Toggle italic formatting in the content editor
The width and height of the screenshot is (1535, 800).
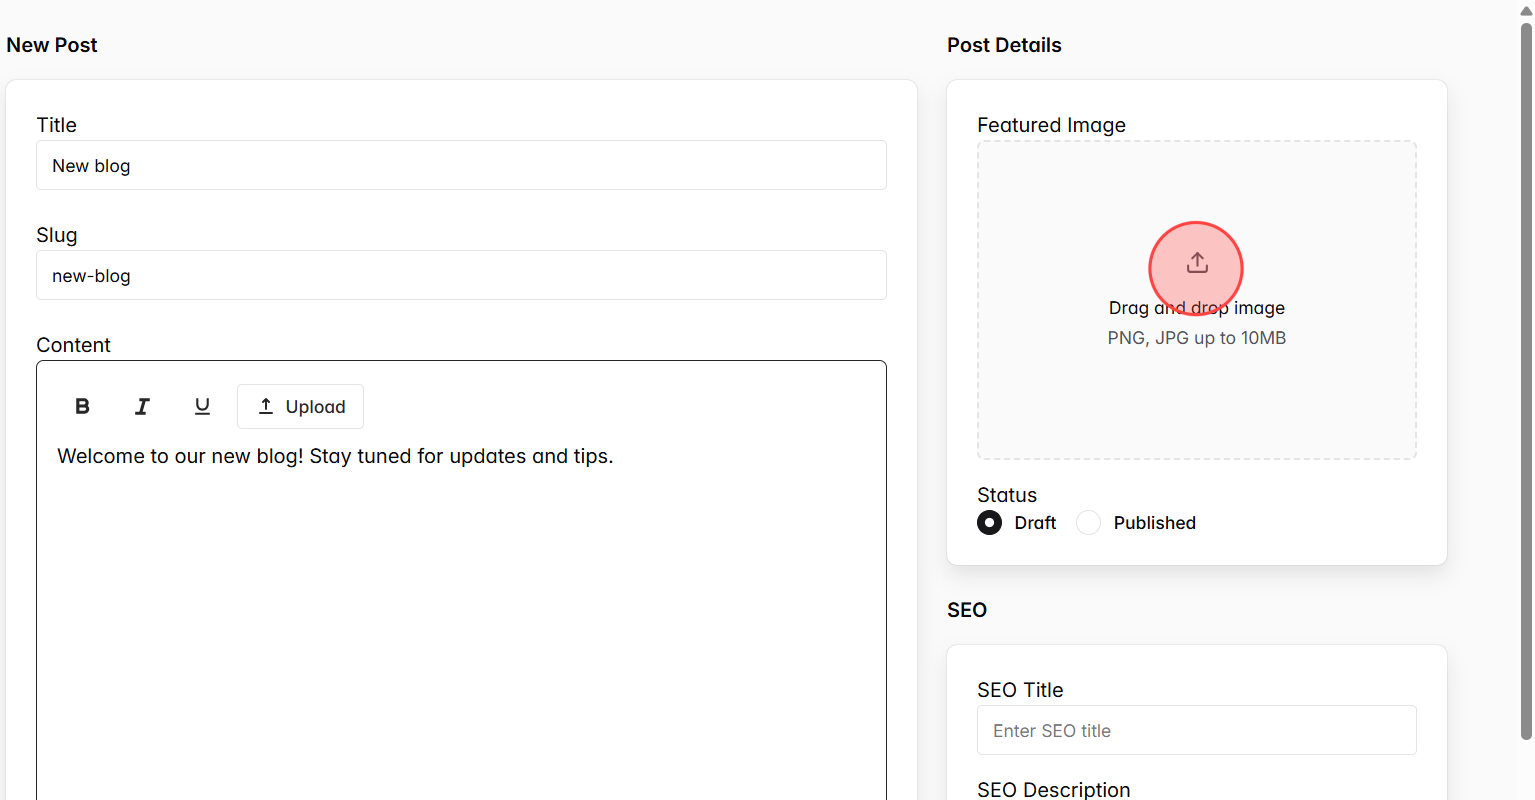pos(141,406)
